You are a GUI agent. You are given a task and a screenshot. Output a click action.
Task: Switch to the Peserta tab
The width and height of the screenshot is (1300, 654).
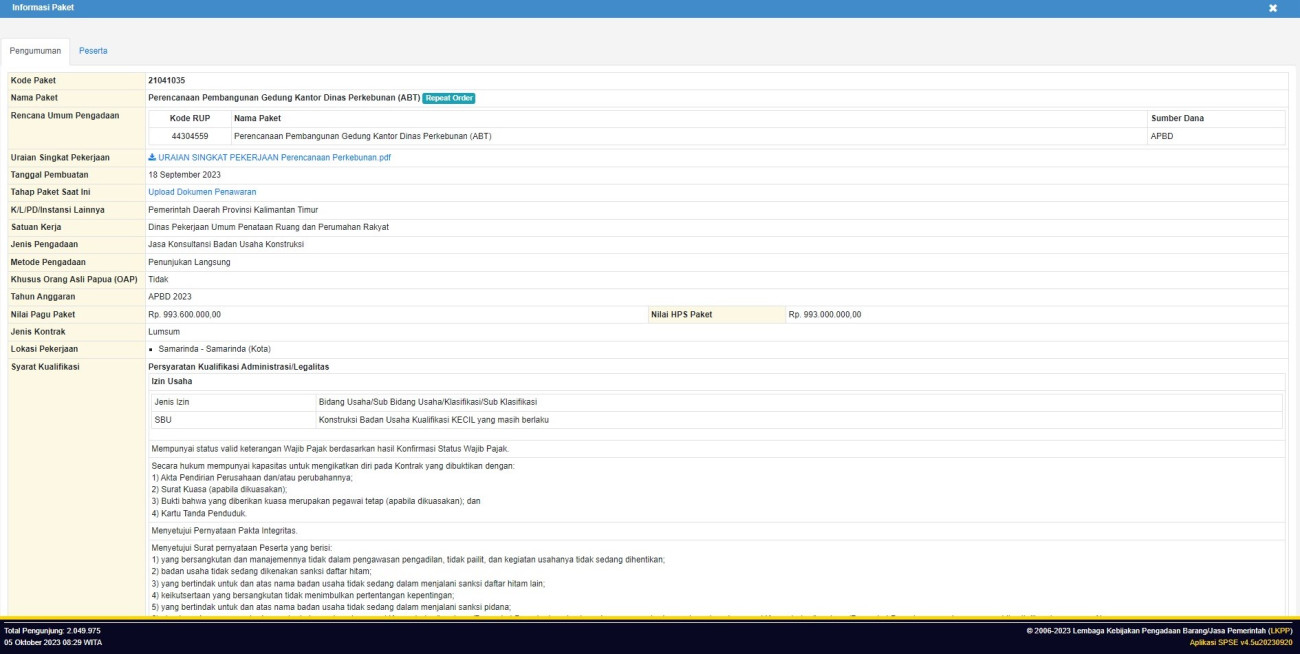click(93, 50)
